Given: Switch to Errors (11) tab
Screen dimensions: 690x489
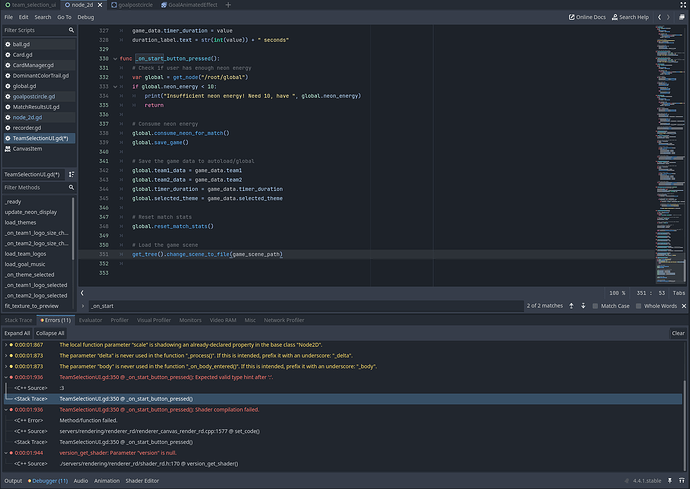Looking at the screenshot, I should [56, 320].
